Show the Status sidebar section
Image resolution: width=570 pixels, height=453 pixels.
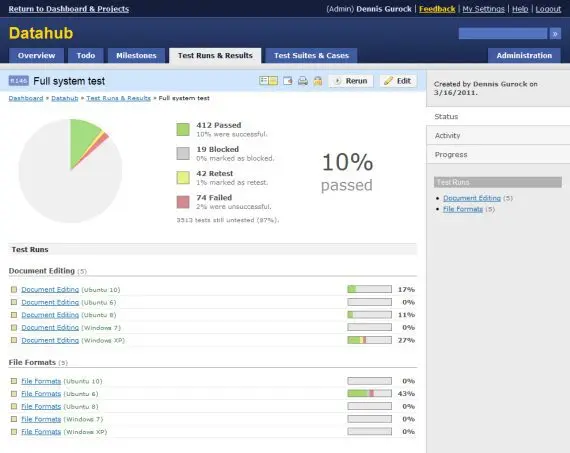tap(498, 116)
